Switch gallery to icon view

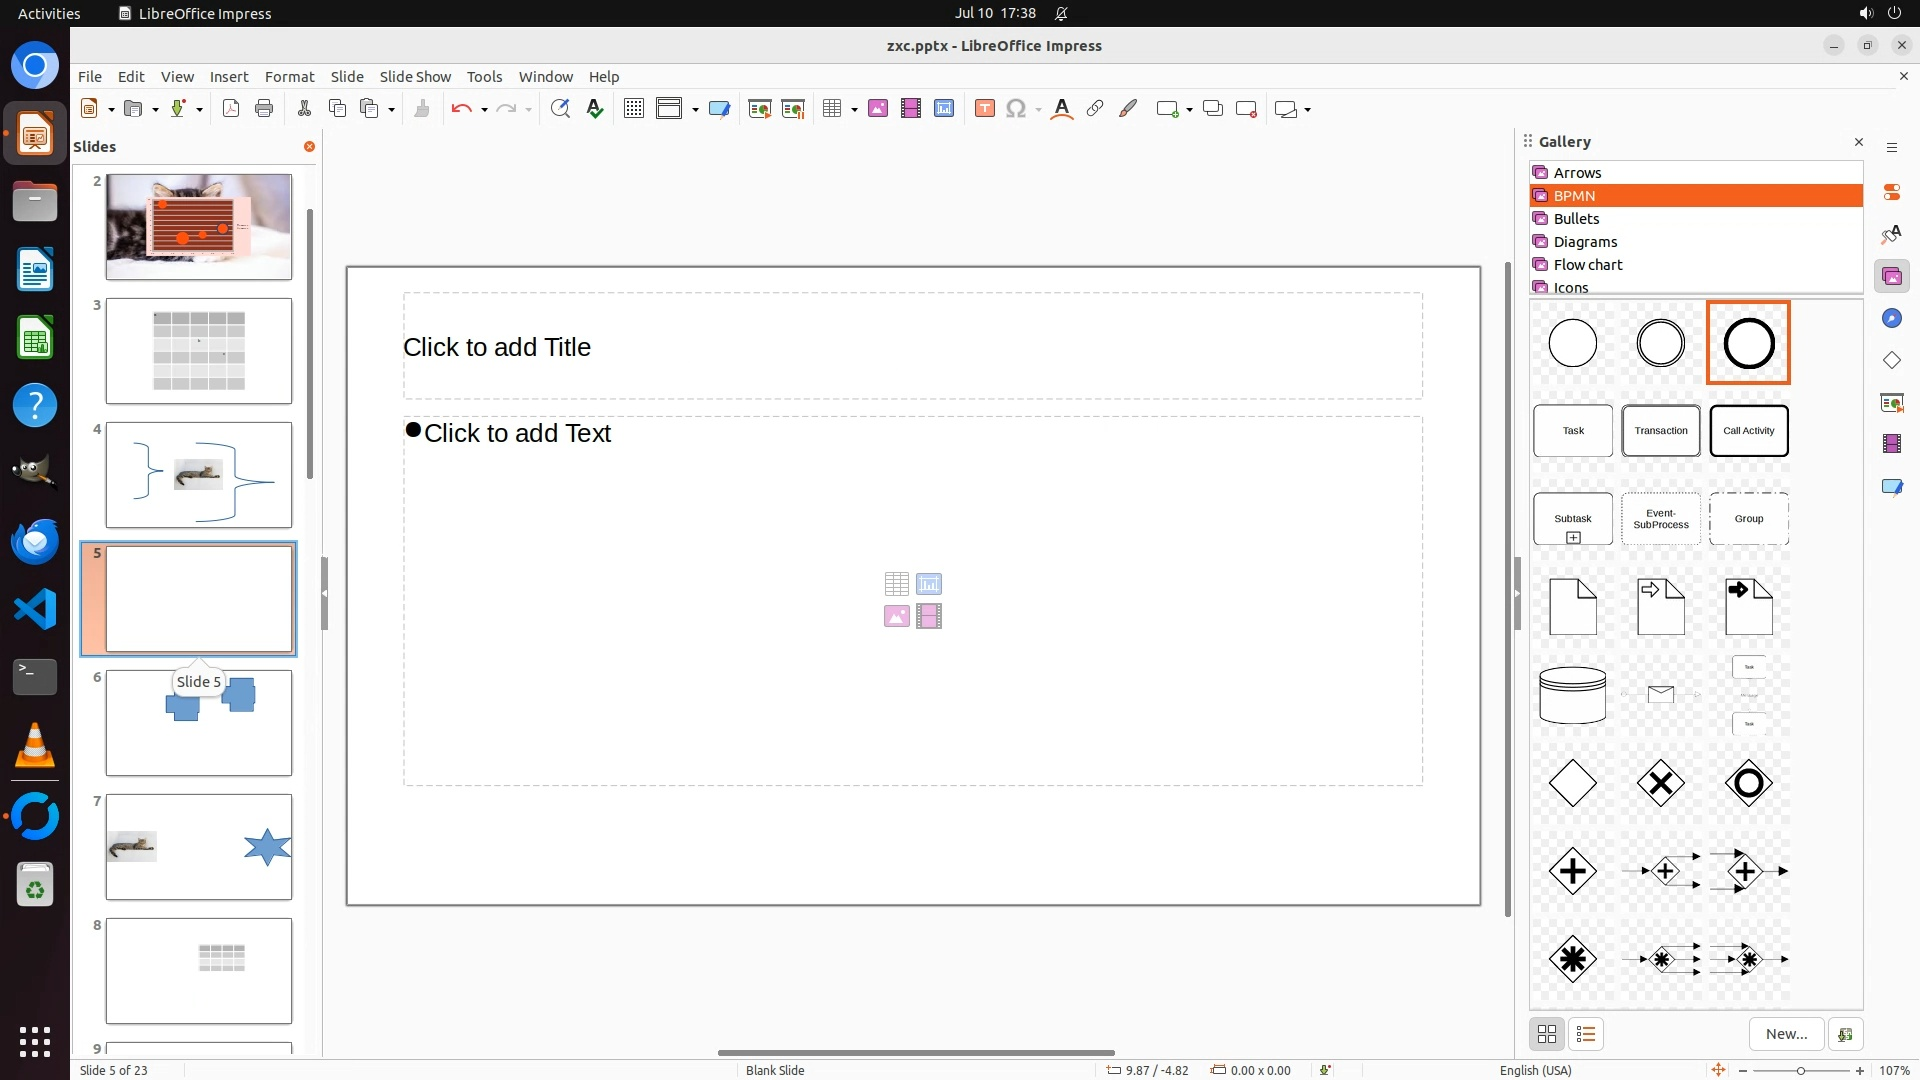pyautogui.click(x=1547, y=1034)
